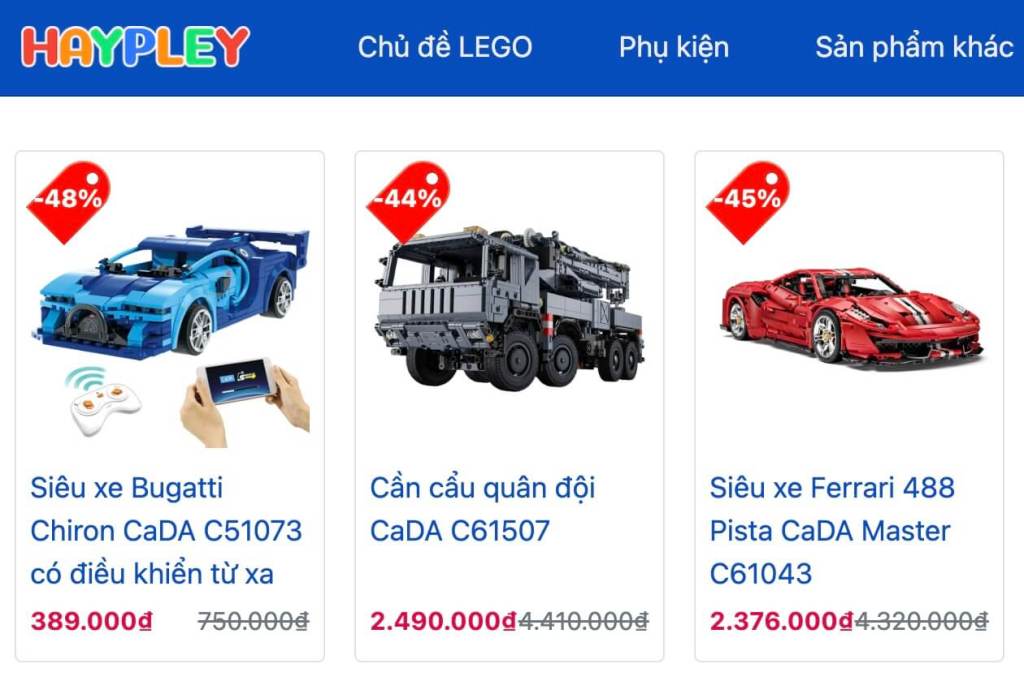Click the -44% discount tag

(408, 201)
